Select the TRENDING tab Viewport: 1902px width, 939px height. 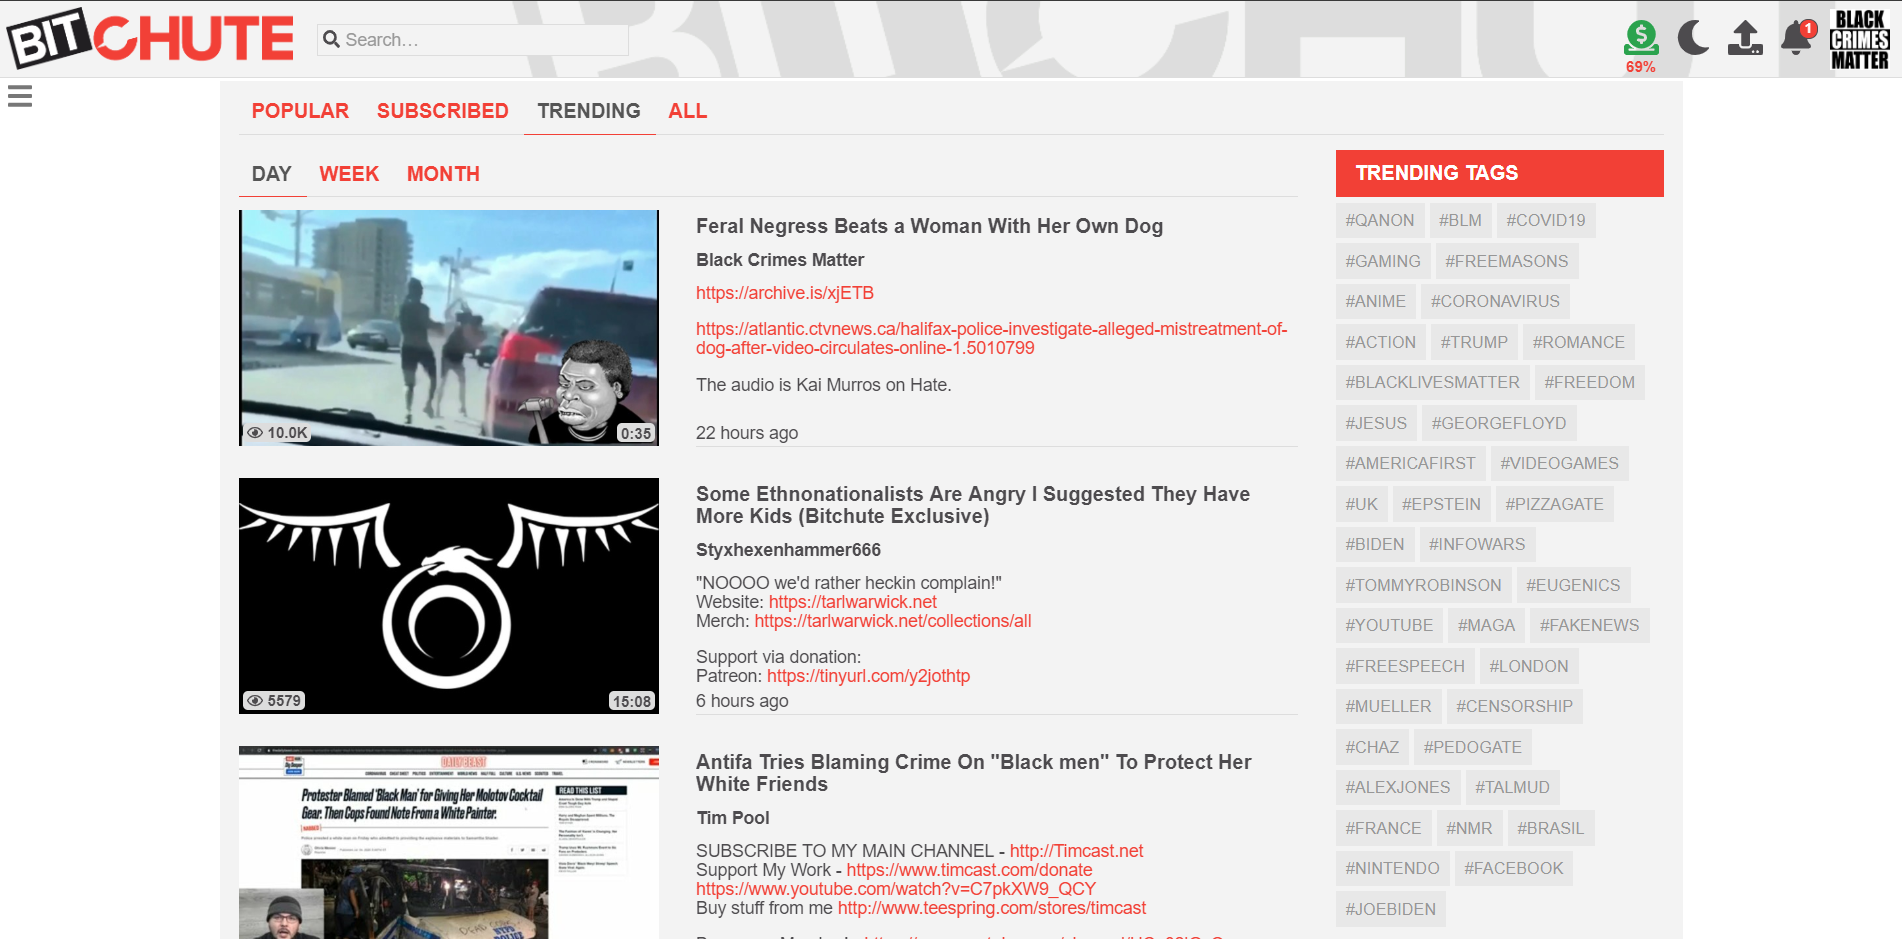[589, 111]
